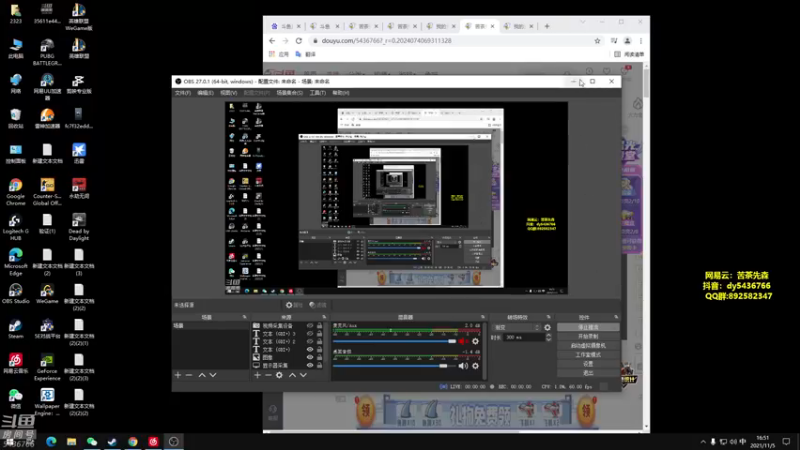Select OBS Studio desktop icon
The height and width of the screenshot is (450, 800).
[x=16, y=295]
